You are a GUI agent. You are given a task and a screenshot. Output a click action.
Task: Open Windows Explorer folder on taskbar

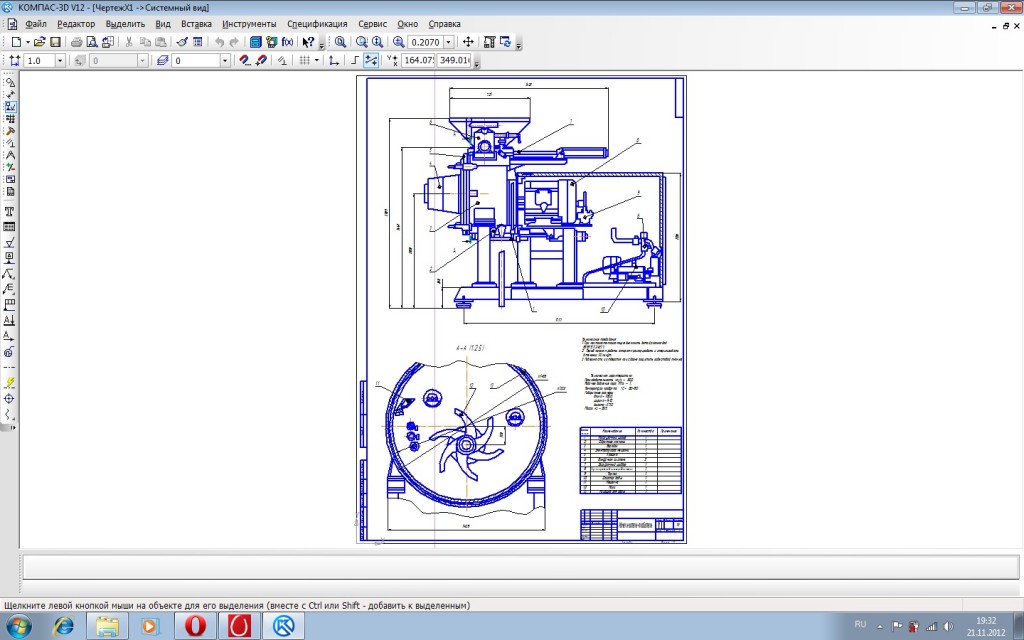pos(106,626)
